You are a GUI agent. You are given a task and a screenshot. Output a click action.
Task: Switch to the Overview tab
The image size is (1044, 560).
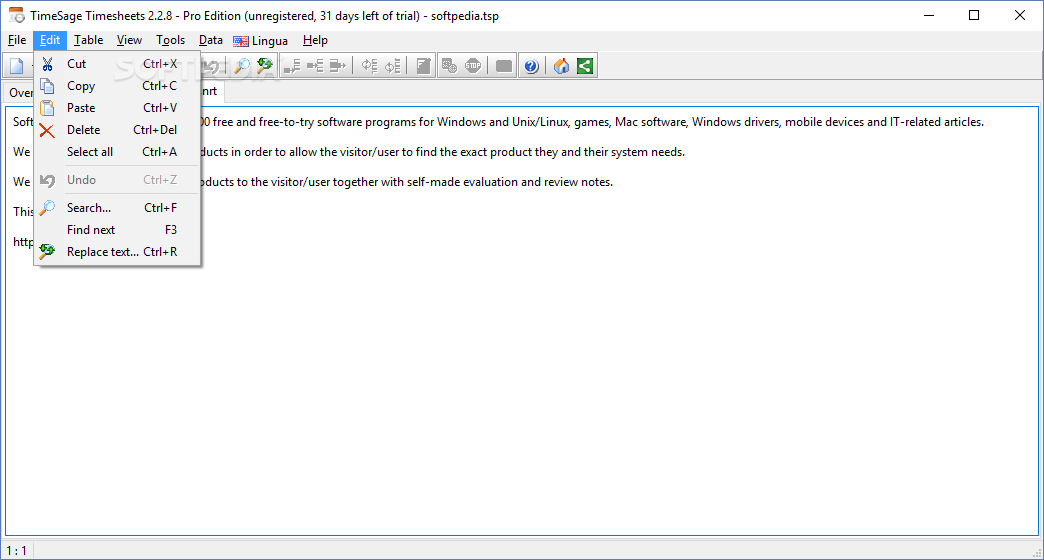pos(20,93)
